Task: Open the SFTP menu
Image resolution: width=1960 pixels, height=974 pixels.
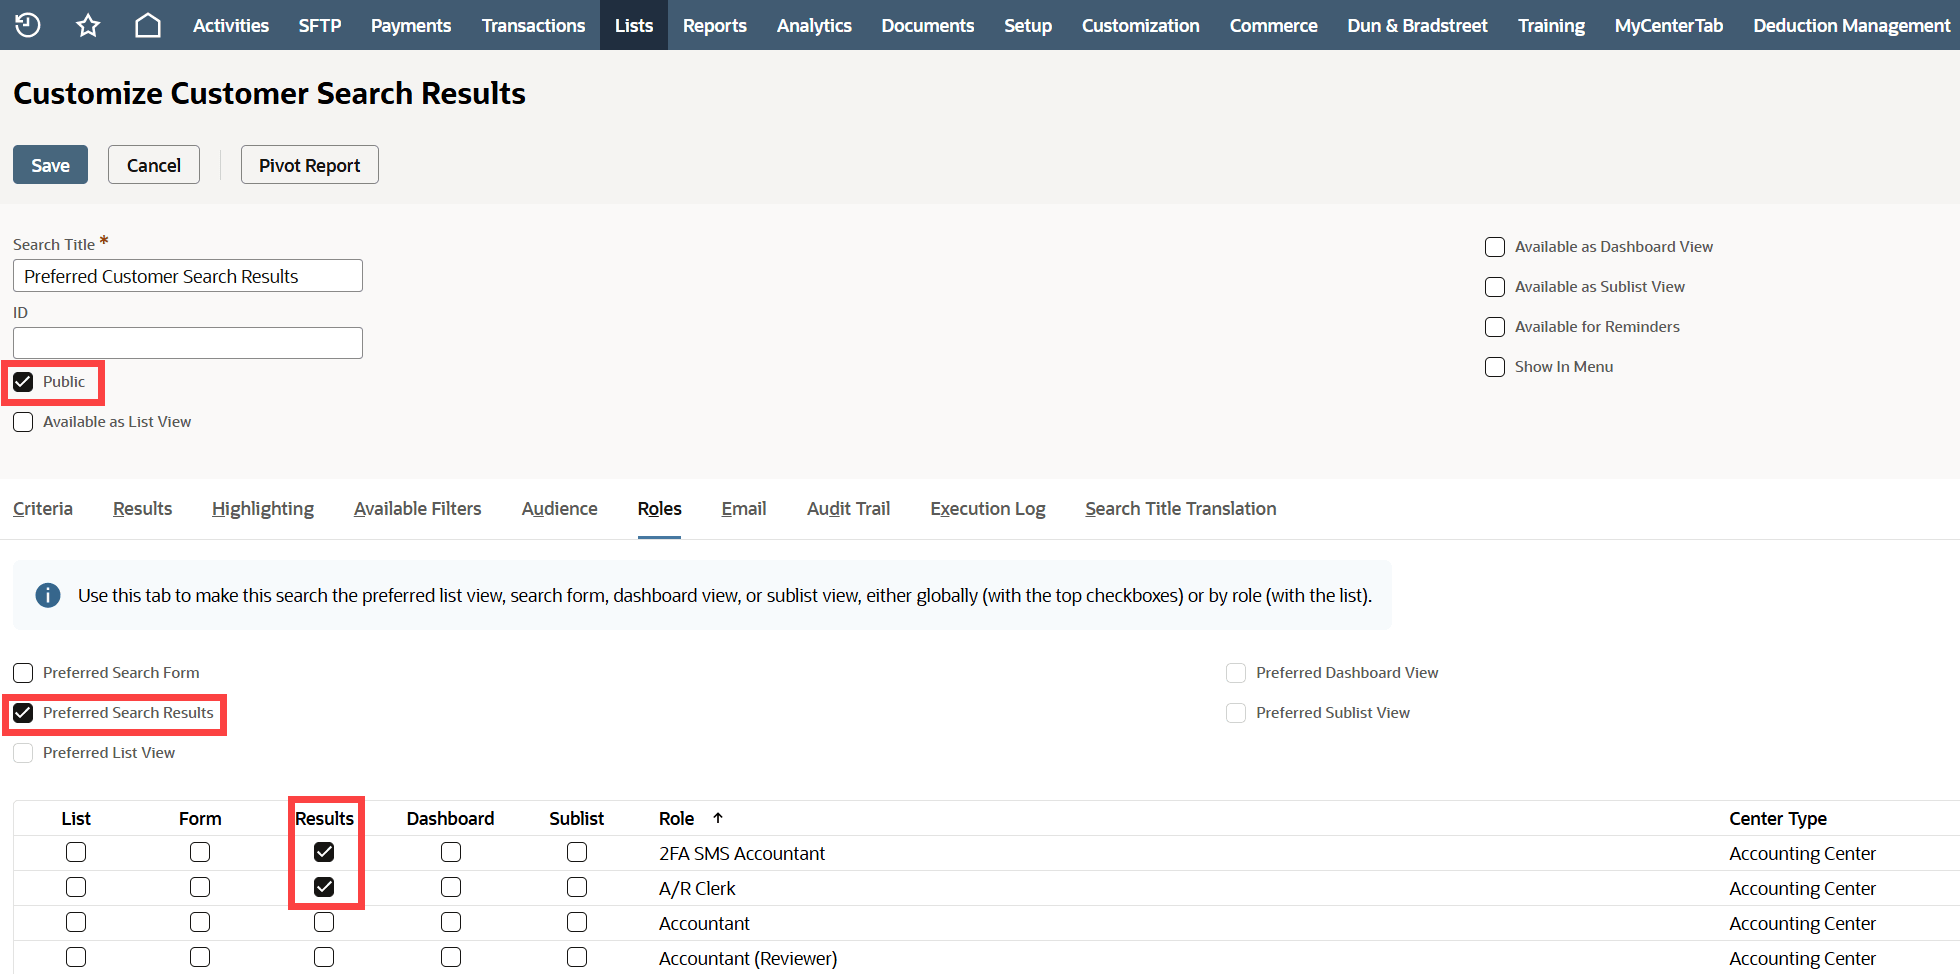Action: tap(320, 25)
